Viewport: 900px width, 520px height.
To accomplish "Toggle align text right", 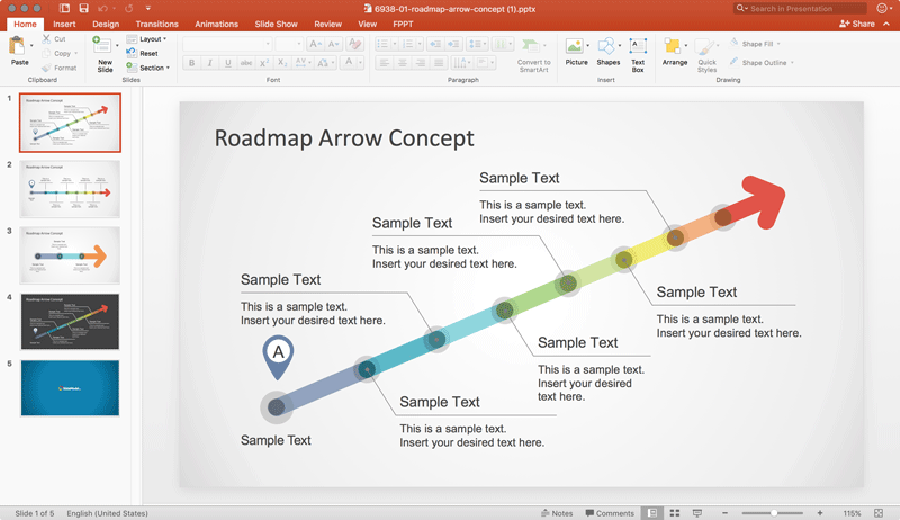I will coord(421,63).
